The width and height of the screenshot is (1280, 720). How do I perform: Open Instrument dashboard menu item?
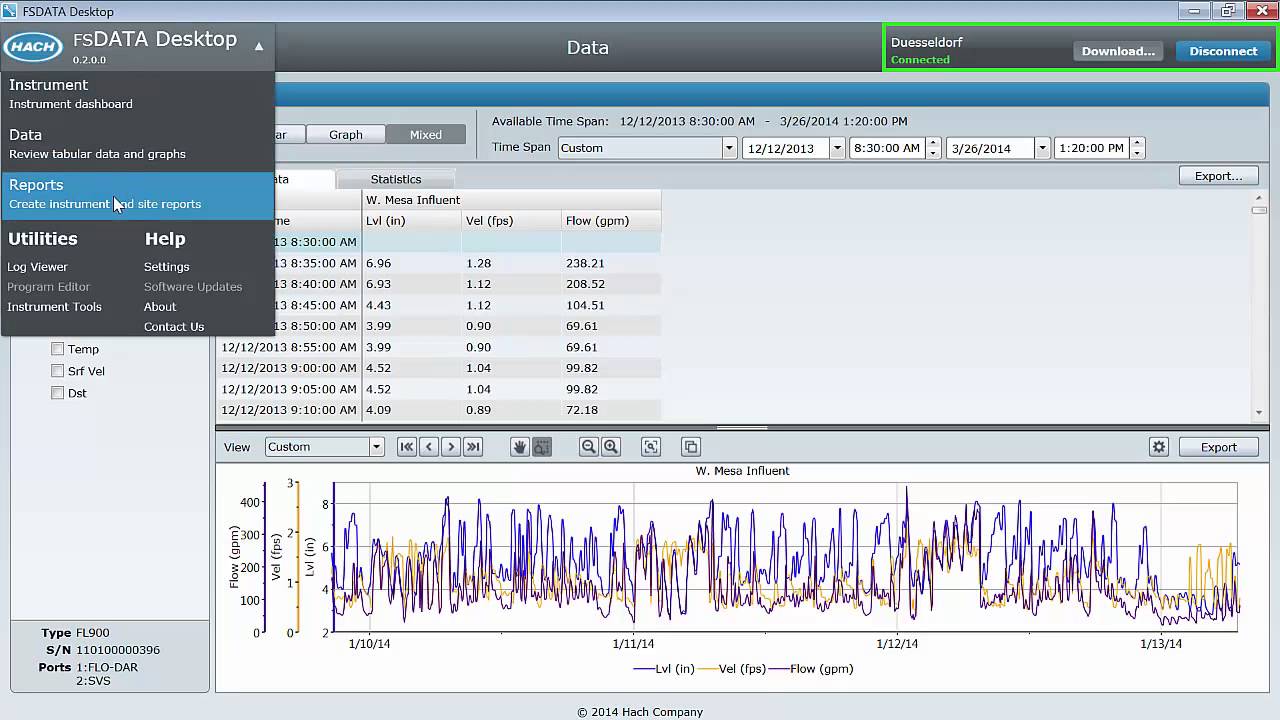pyautogui.click(x=137, y=93)
